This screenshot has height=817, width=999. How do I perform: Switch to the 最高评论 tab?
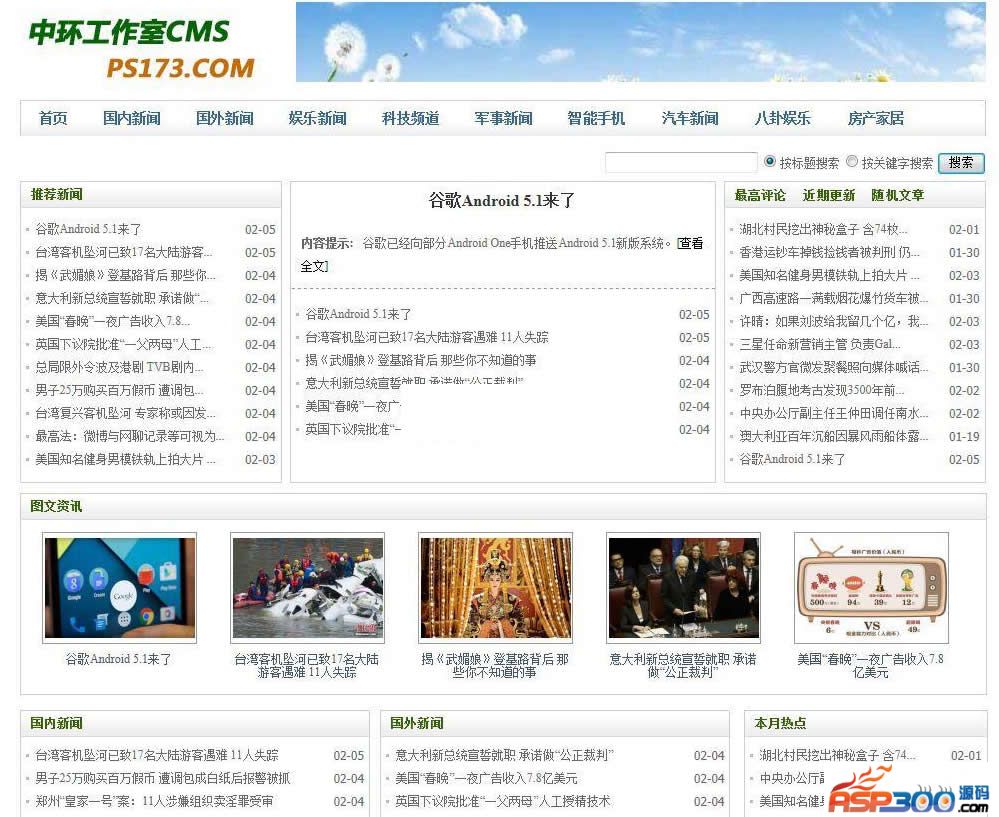tap(760, 195)
